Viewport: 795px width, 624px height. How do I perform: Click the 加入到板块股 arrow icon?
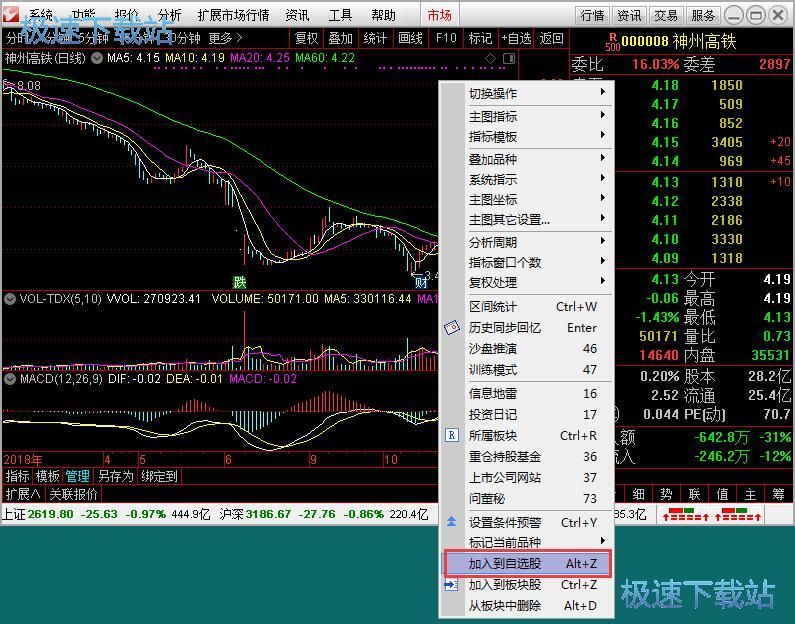pos(452,585)
